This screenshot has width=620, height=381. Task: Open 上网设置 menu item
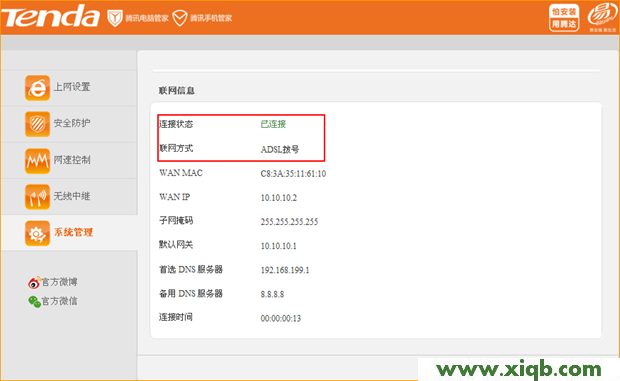pyautogui.click(x=69, y=88)
